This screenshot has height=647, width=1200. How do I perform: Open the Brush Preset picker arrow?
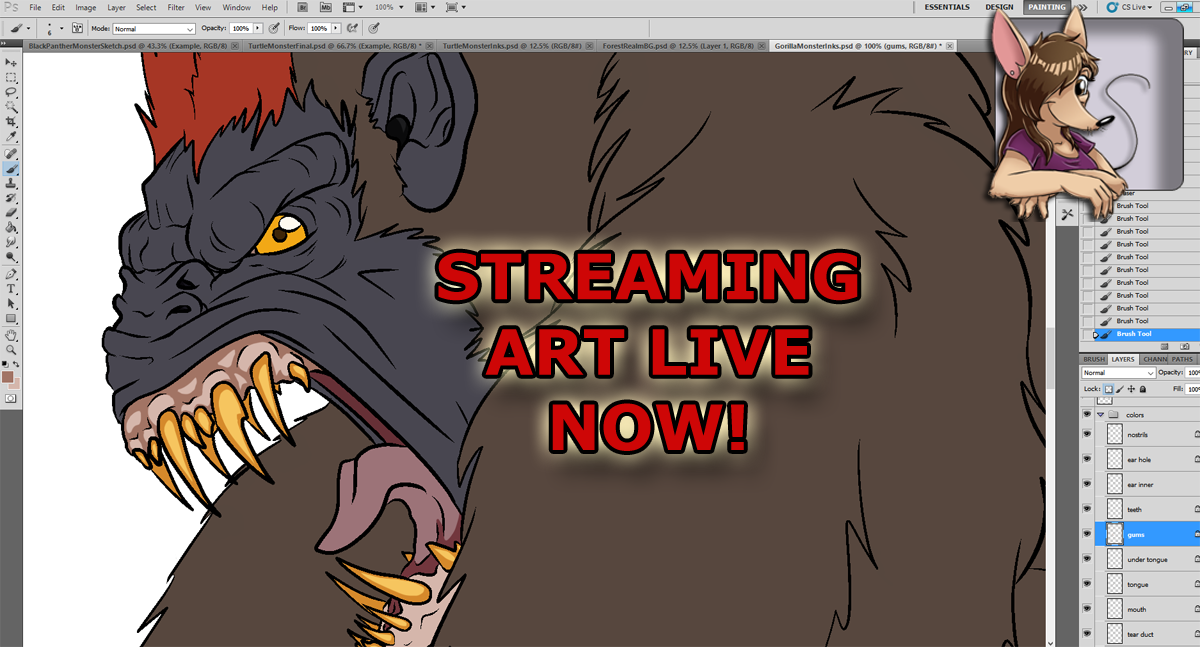pos(63,29)
